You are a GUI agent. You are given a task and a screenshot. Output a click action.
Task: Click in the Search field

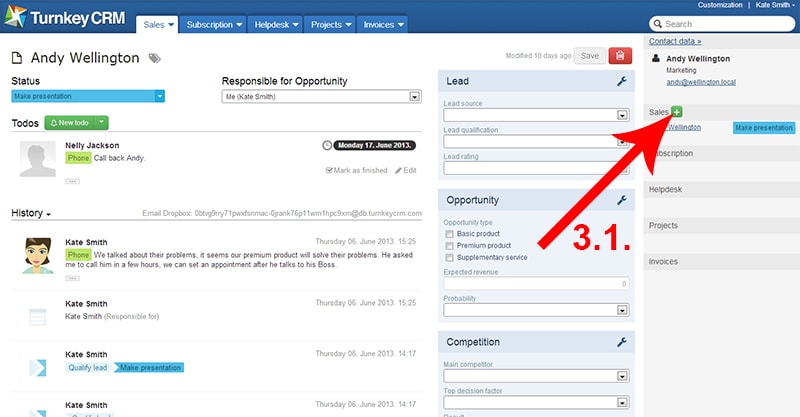click(722, 24)
